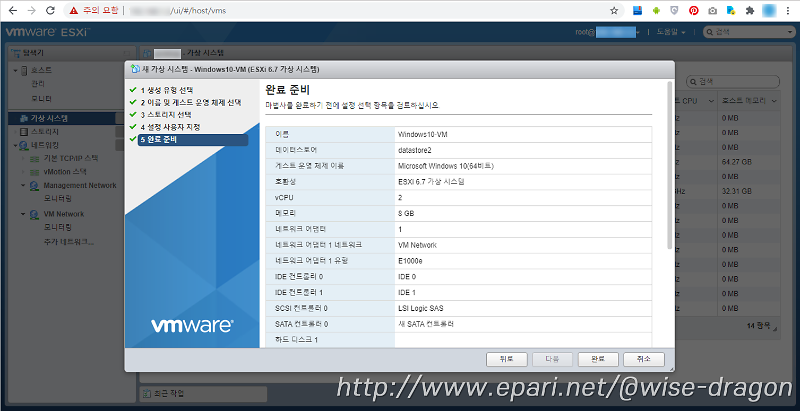The width and height of the screenshot is (800, 411).
Task: Click 64.27 GB memory cell
Action: click(736, 162)
